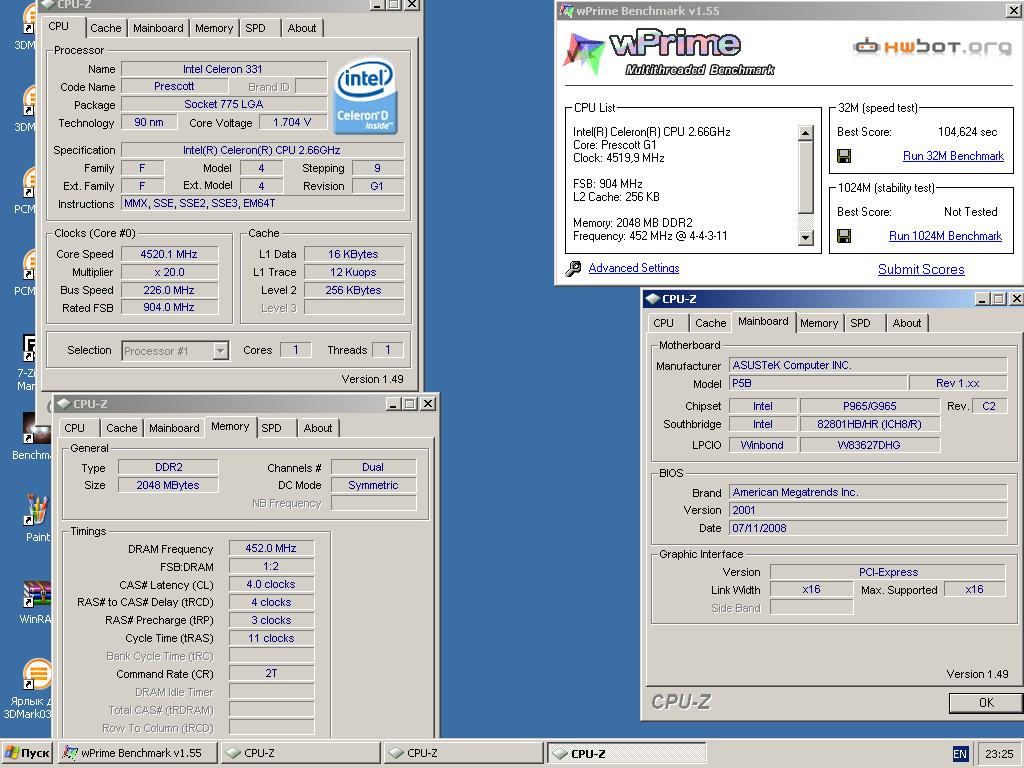
Task: Click the Advanced Settings wrench icon
Action: tap(573, 268)
